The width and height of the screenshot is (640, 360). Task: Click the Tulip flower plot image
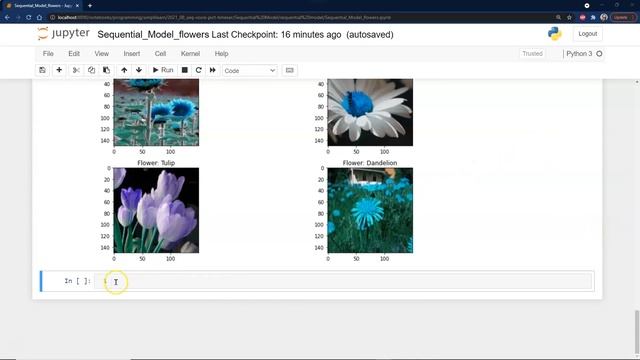pyautogui.click(x=156, y=210)
